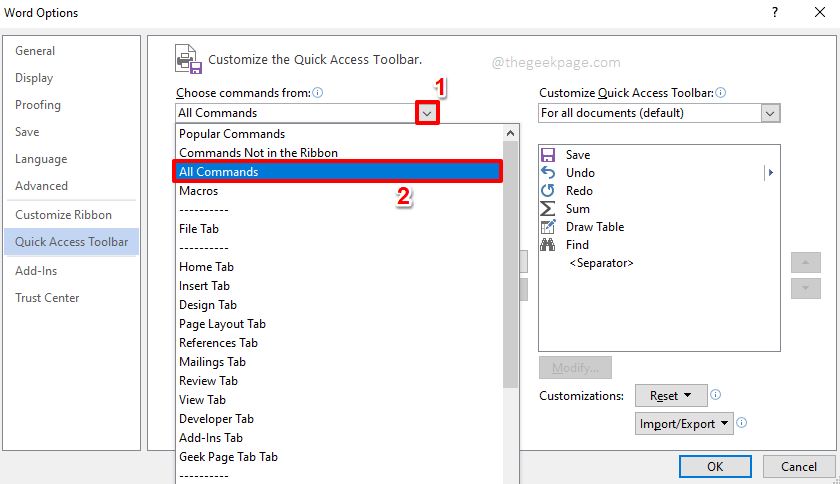
Task: Choose Commands Not in the Ribbon option
Action: (258, 153)
